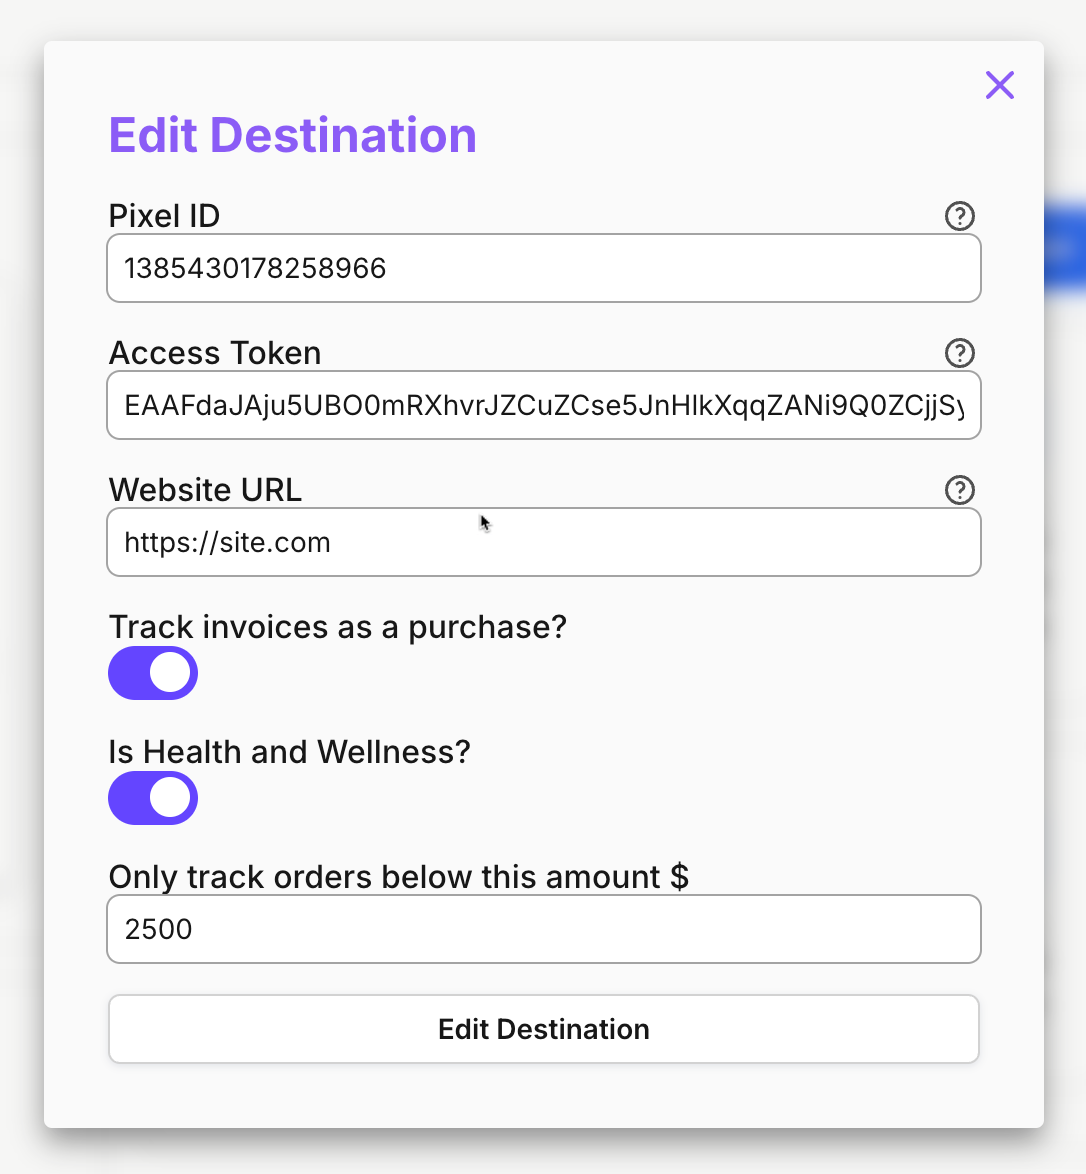The width and height of the screenshot is (1086, 1174).
Task: Click into the Access Token text box
Action: point(544,405)
